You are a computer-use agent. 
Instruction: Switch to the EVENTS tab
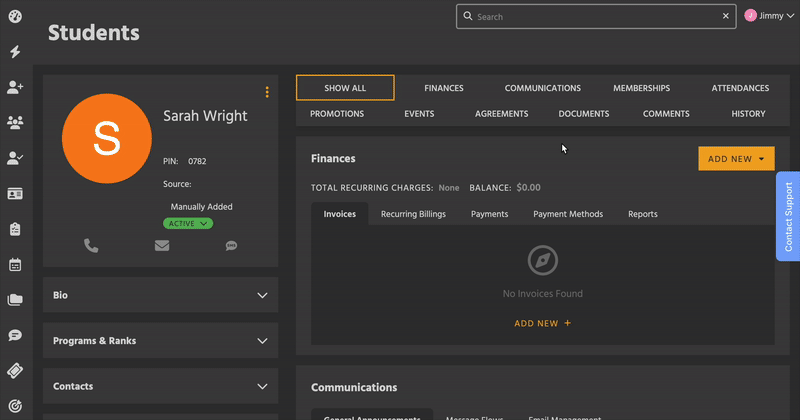(419, 114)
